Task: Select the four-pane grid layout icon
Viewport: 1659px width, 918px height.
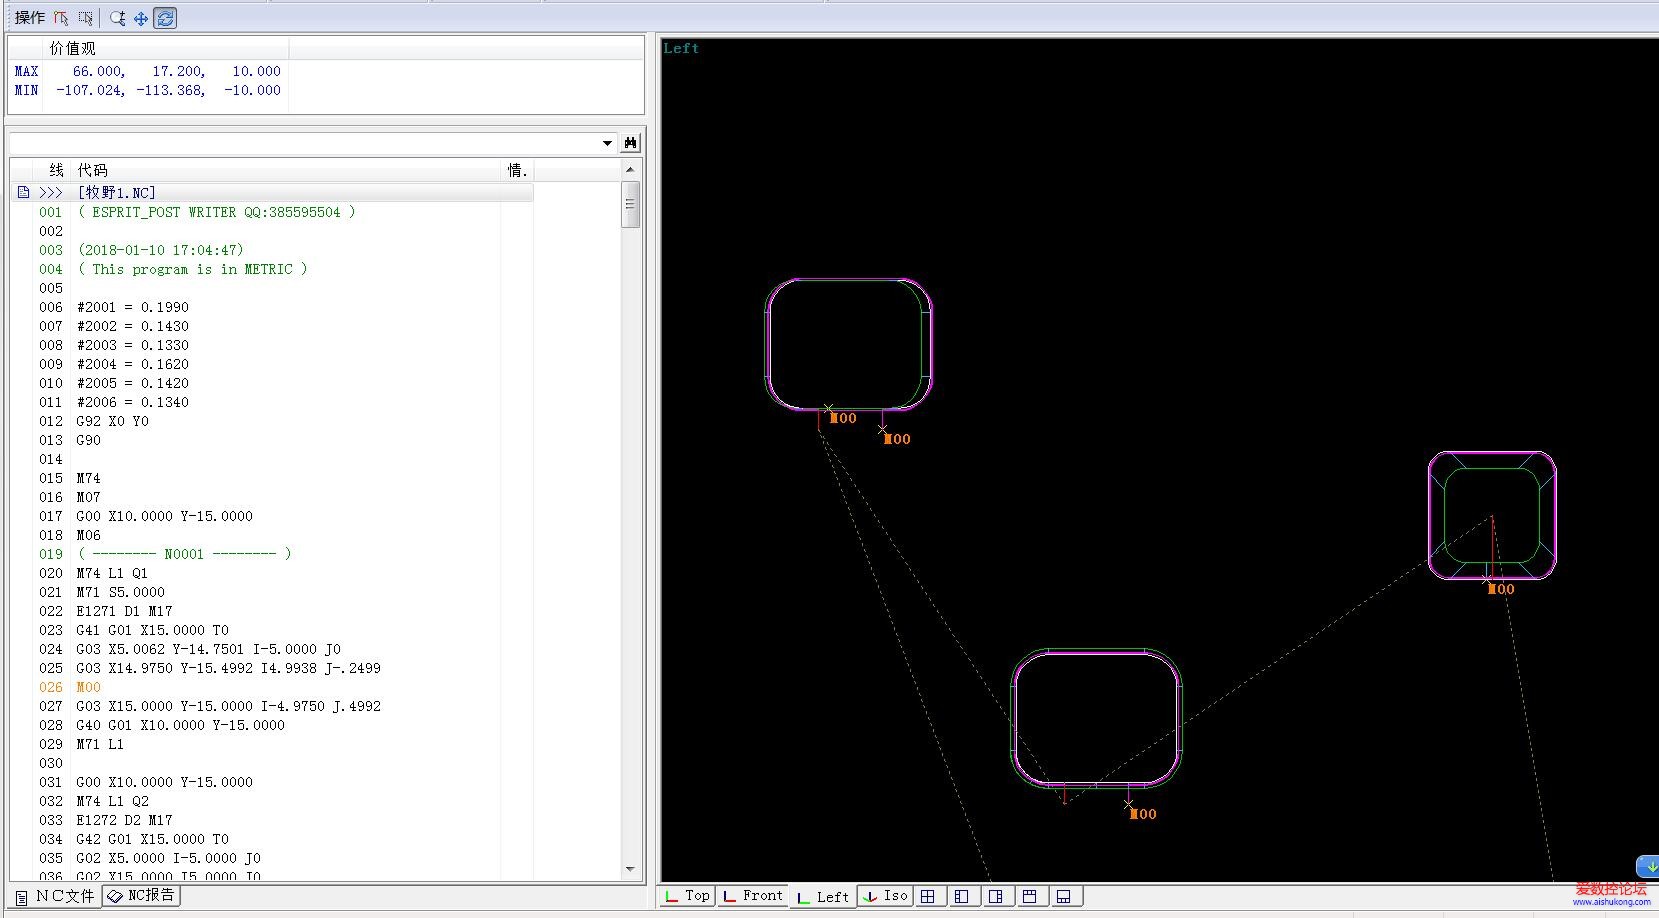Action: 928,896
